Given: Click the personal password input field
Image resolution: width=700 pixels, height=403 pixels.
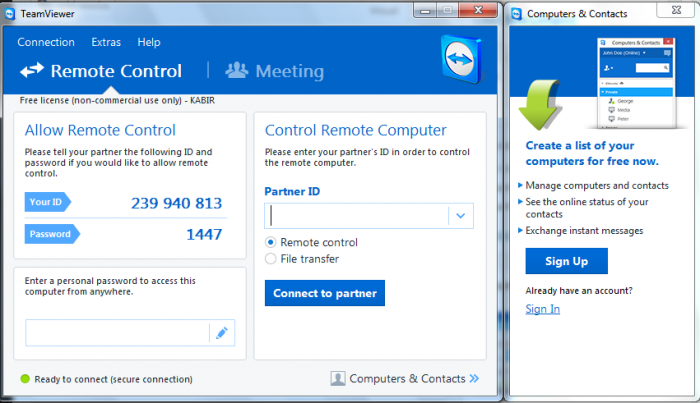Looking at the screenshot, I should pos(117,333).
